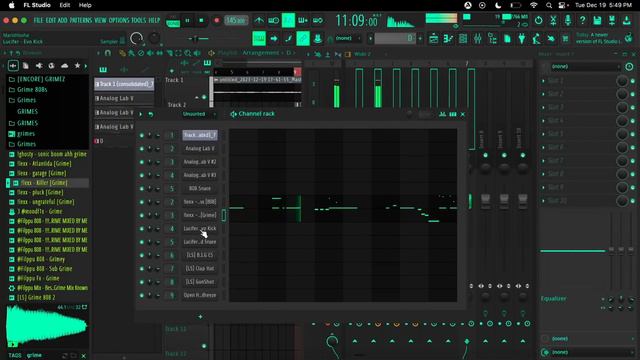Open the macOS Edit menu
This screenshot has width=640, height=360.
coord(64,5)
